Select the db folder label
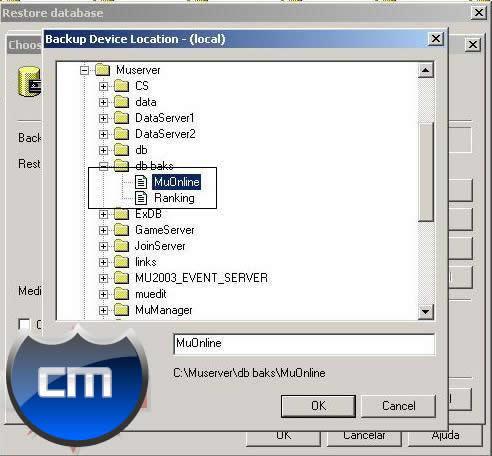 click(141, 150)
